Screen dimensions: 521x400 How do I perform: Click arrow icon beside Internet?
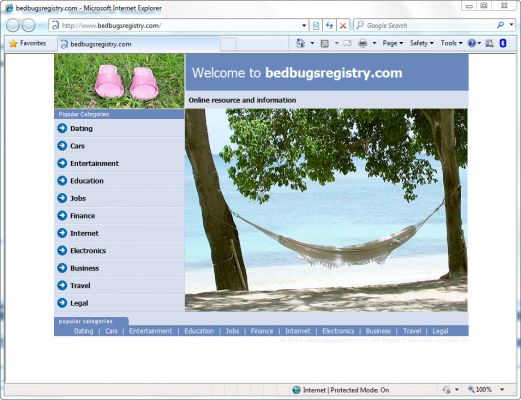click(x=62, y=233)
